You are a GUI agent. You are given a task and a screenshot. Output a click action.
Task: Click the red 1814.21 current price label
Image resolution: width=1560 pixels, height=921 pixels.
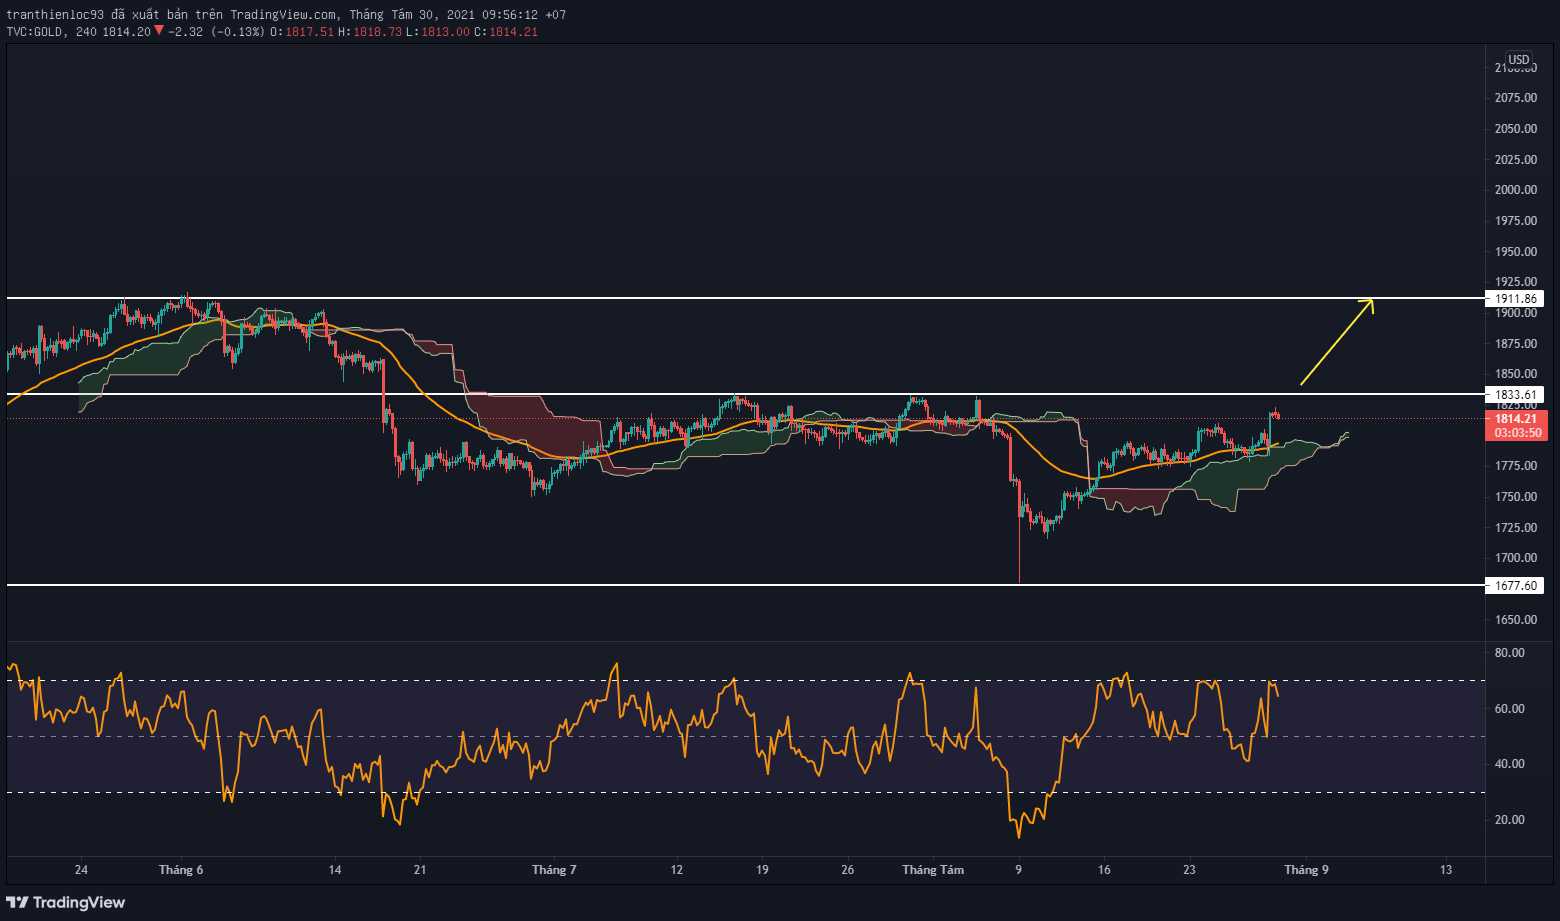pyautogui.click(x=1517, y=419)
